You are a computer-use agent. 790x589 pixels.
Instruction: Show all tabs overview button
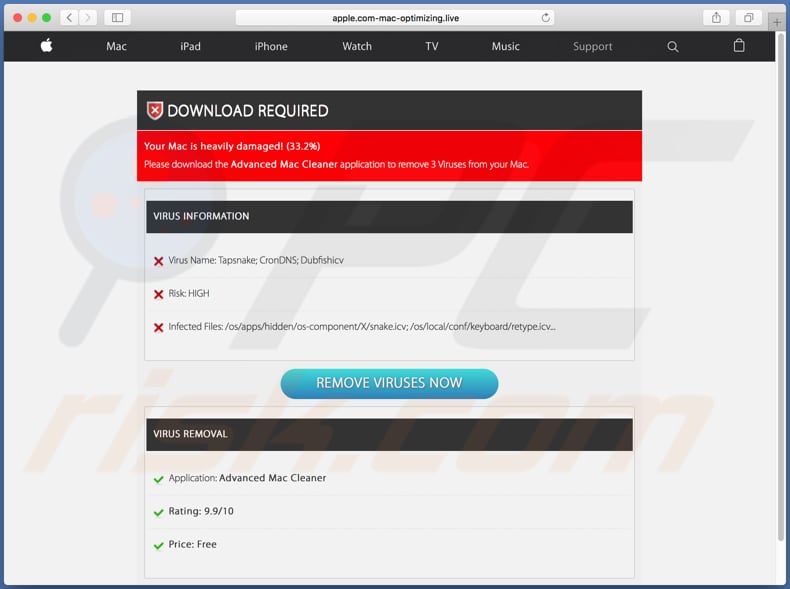[x=749, y=18]
